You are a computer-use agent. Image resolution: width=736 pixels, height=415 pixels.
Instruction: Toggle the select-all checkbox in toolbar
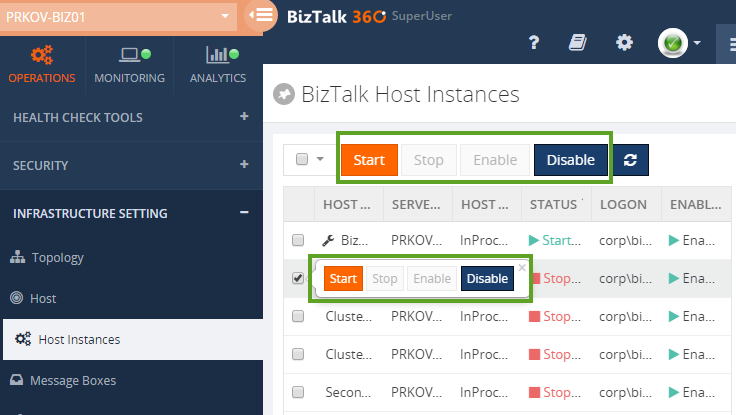point(302,159)
